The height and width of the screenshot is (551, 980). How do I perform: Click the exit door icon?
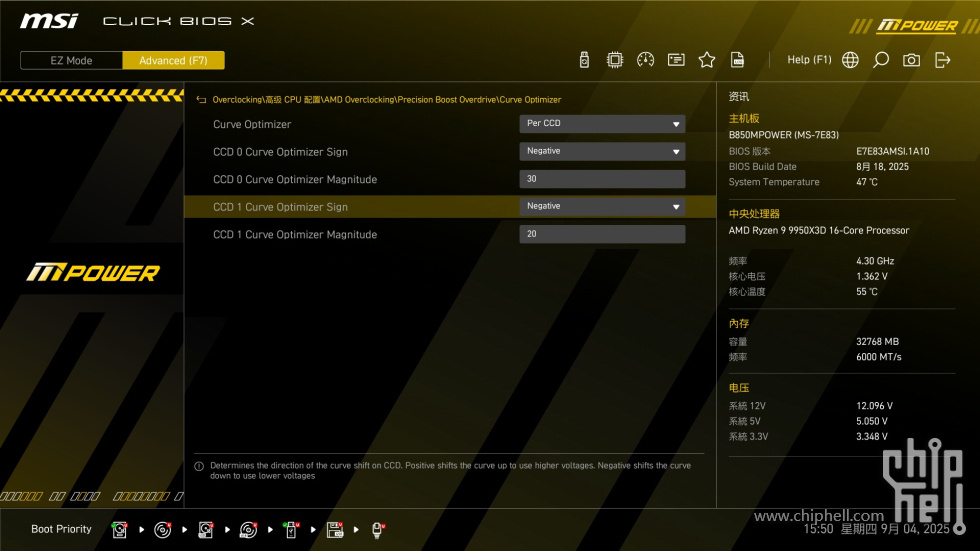coord(942,60)
